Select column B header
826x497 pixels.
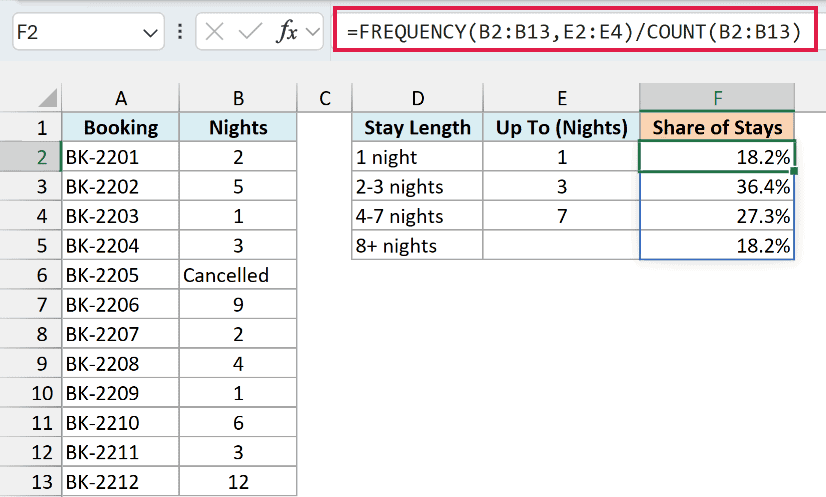(238, 98)
